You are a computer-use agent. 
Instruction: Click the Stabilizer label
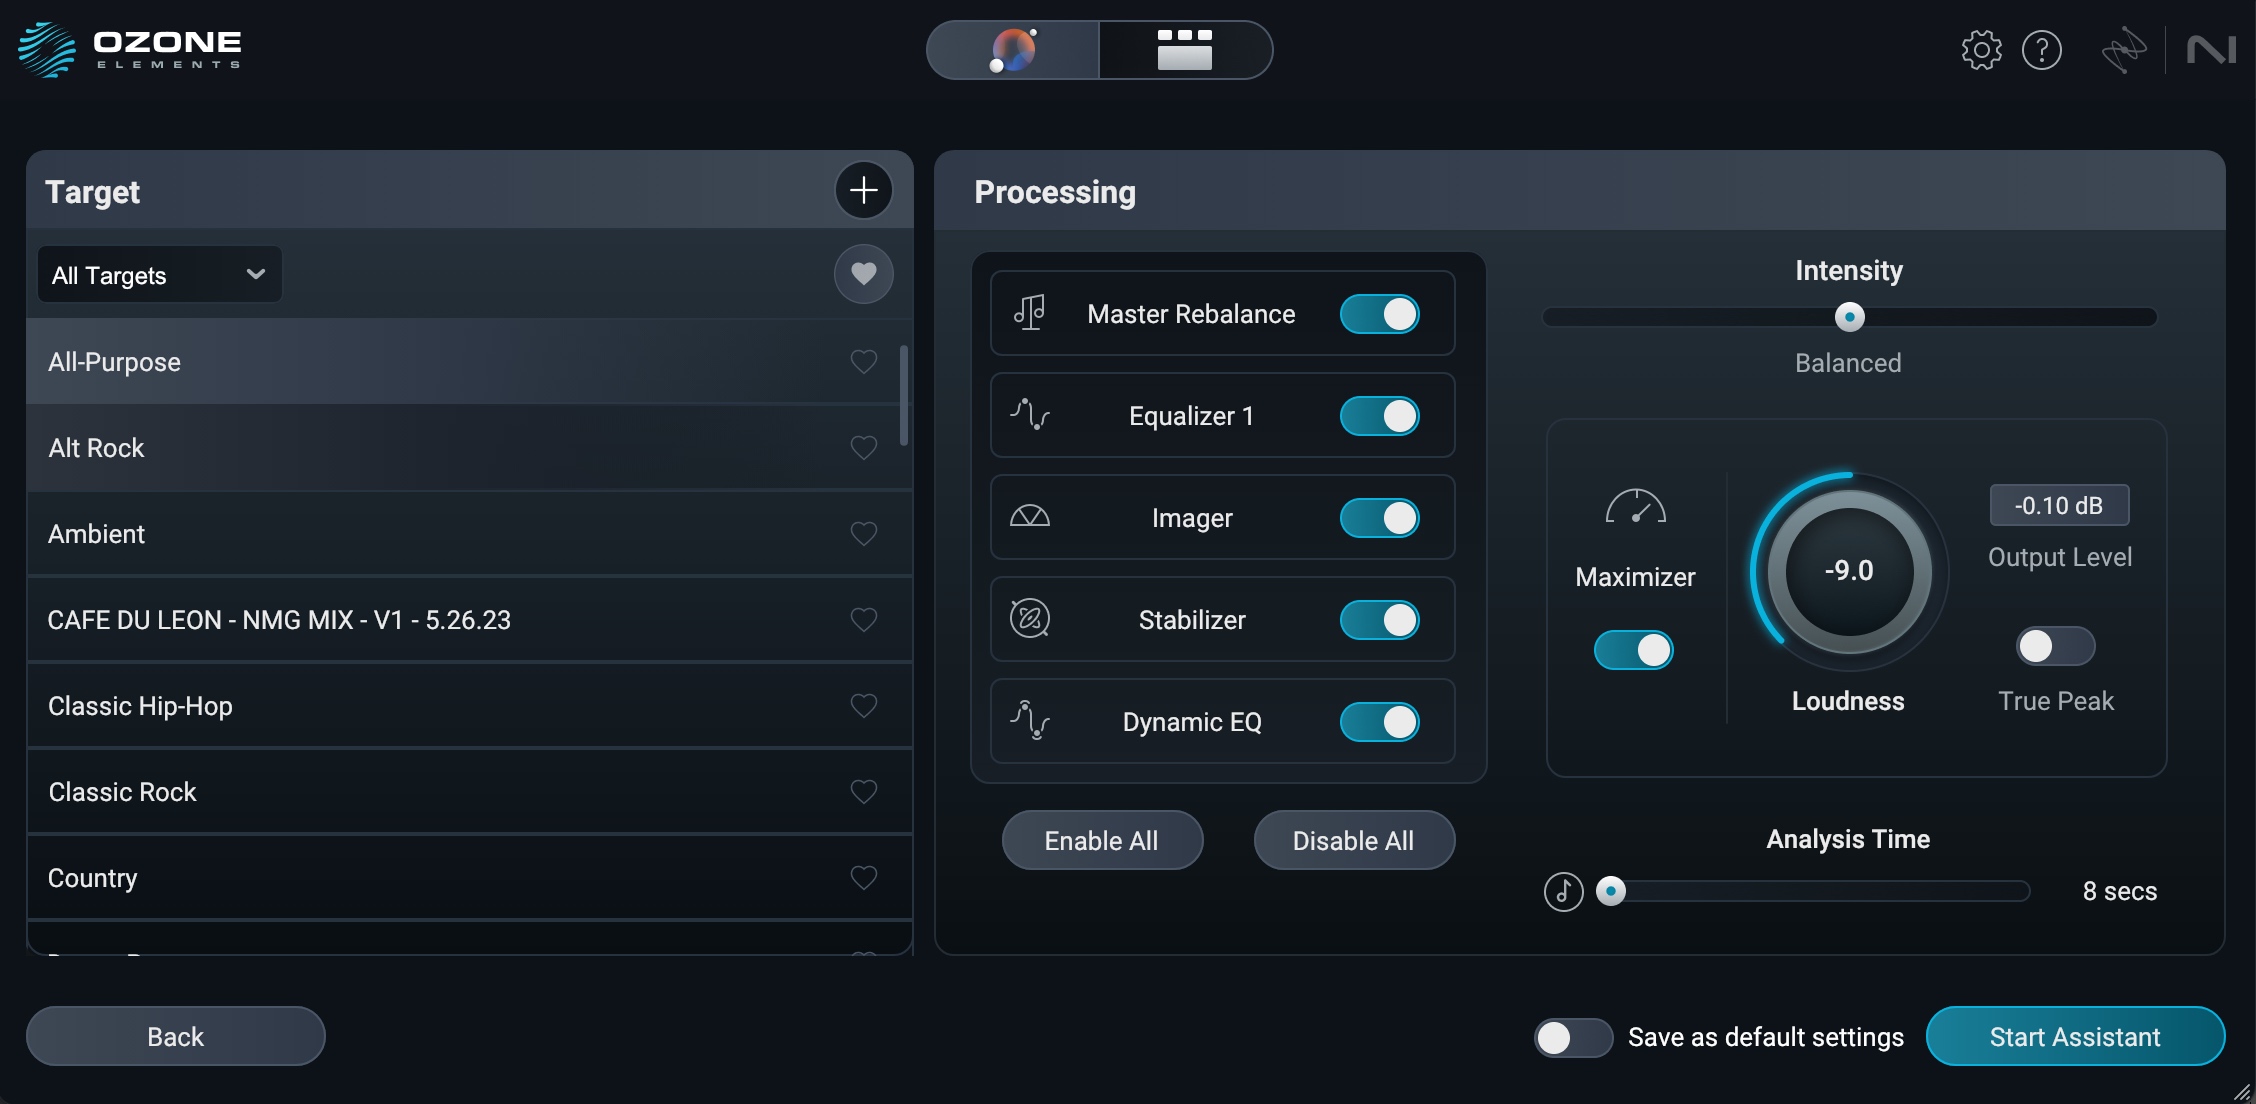[1192, 620]
